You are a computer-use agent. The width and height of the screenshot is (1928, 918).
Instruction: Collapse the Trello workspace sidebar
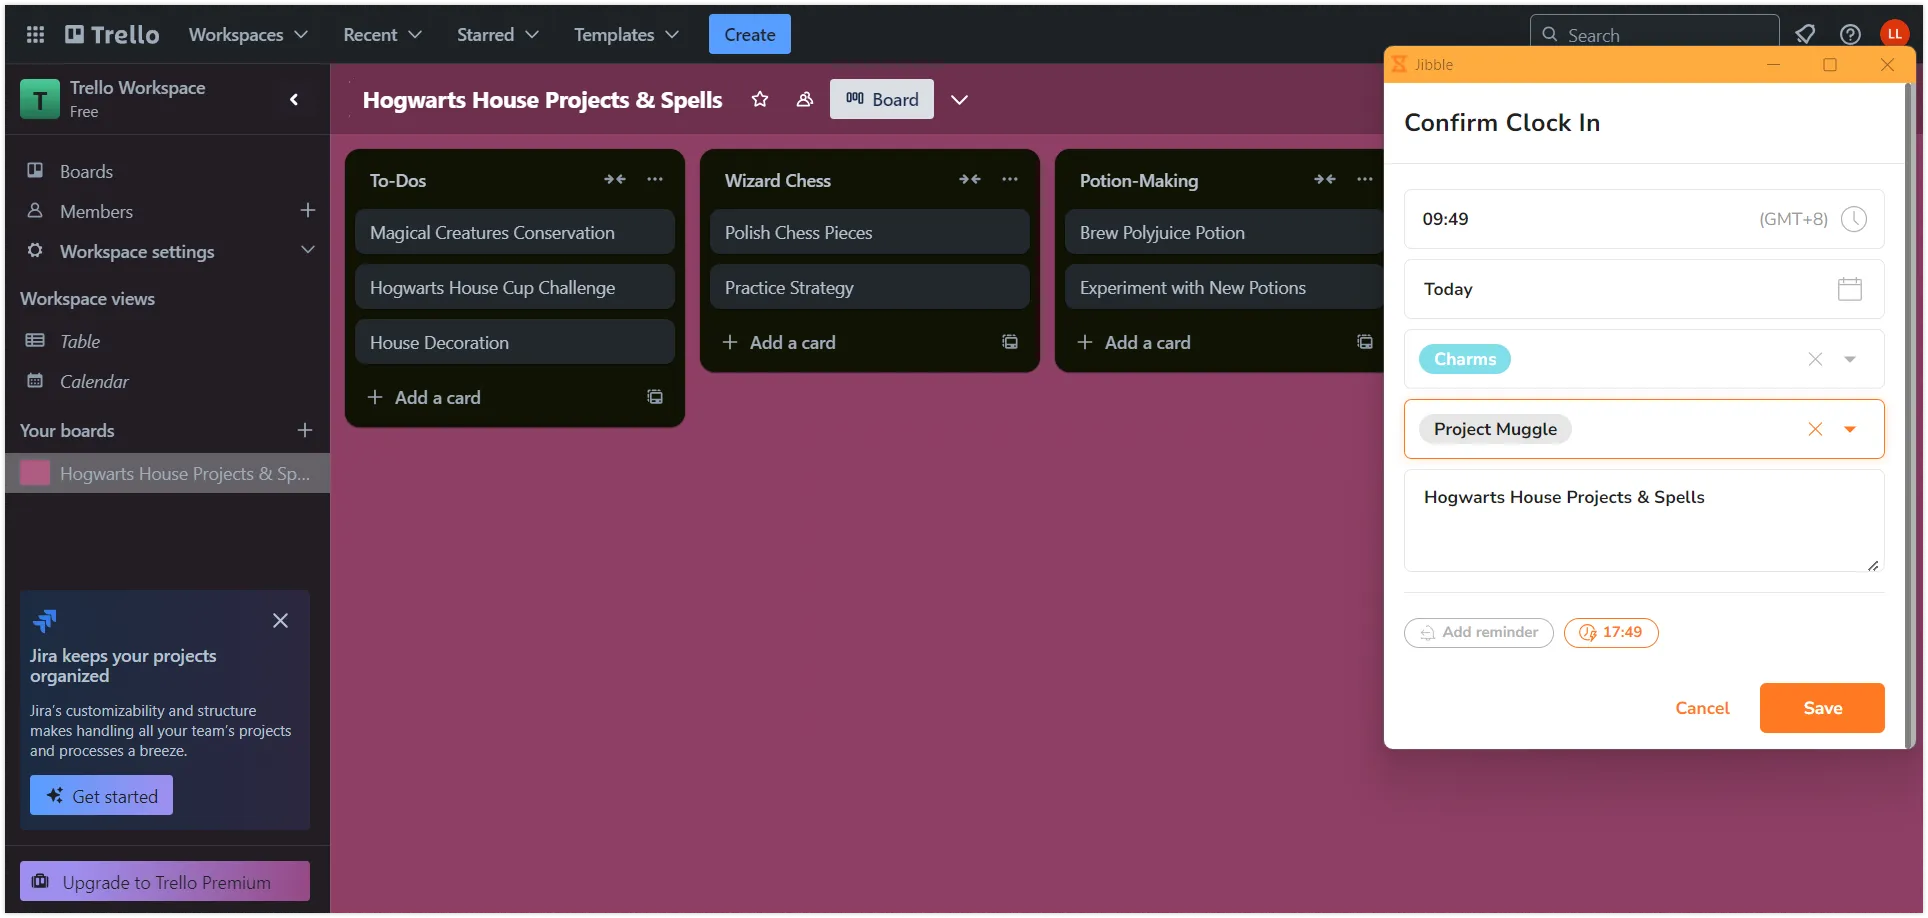(x=294, y=99)
